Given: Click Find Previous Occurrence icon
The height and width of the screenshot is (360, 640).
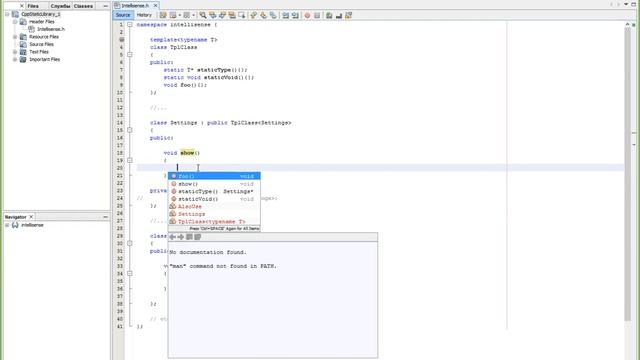Looking at the screenshot, I should [x=213, y=15].
